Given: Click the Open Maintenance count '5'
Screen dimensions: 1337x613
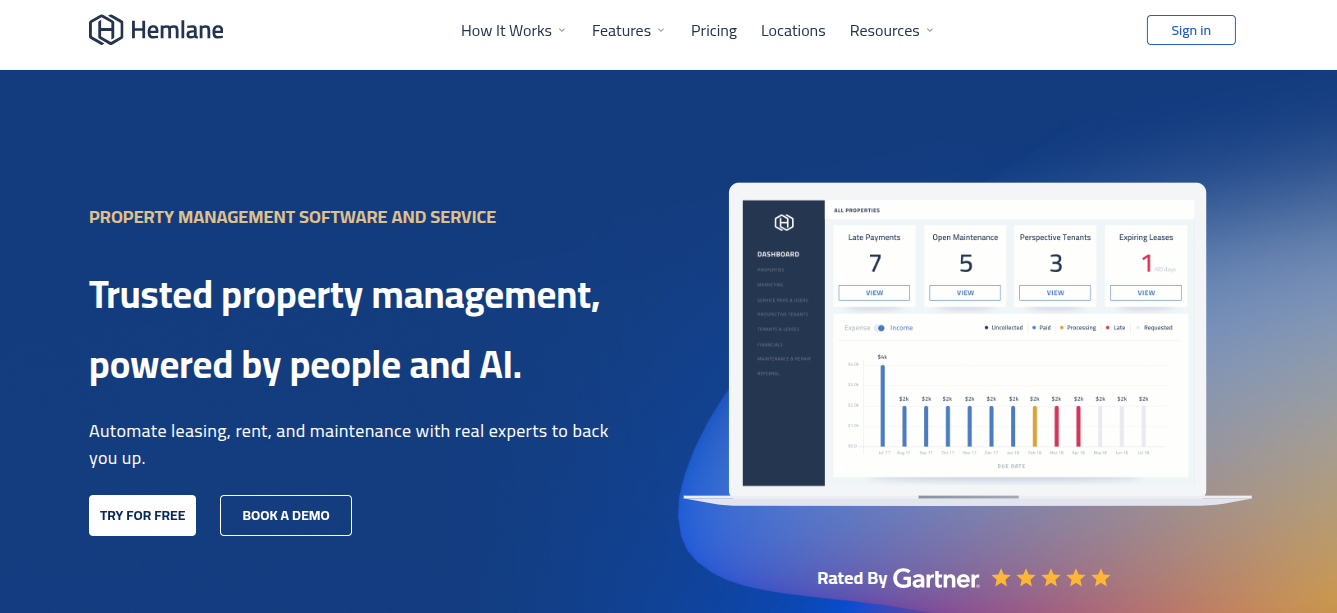Looking at the screenshot, I should click(x=966, y=263).
